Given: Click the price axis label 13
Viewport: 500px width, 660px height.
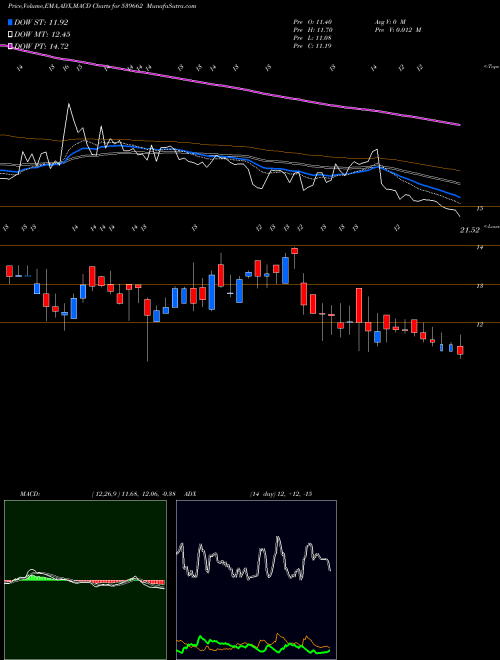Looking at the screenshot, I should [x=480, y=286].
